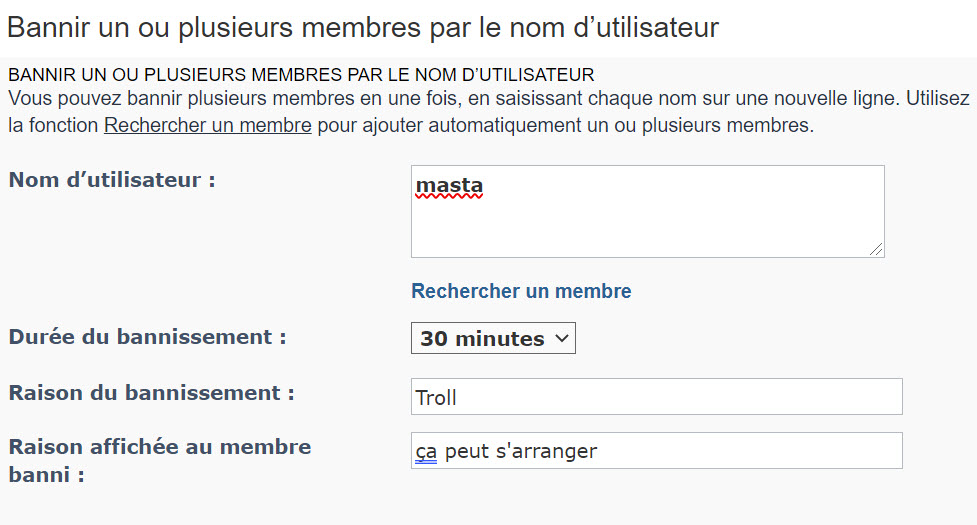The width and height of the screenshot is (977, 525).
Task: Open underlined Rechercher un membre link in description
Action: coord(207,125)
